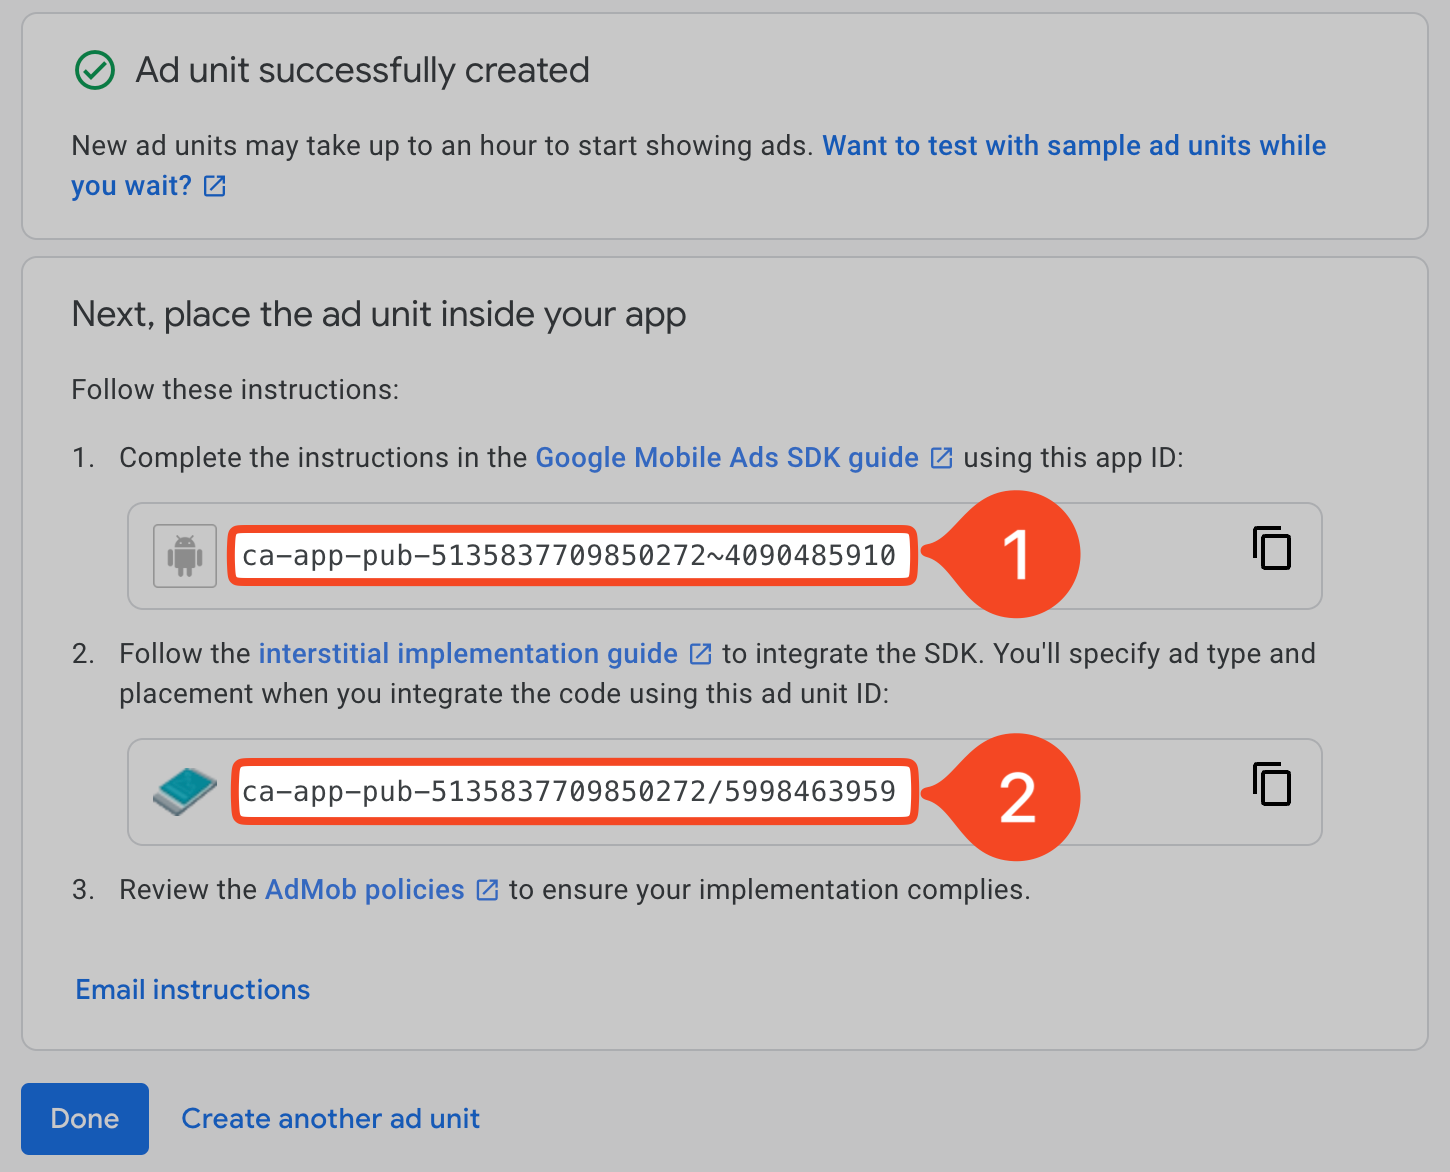
Task: Select the app ID ending in ~4090485910
Action: tap(569, 556)
